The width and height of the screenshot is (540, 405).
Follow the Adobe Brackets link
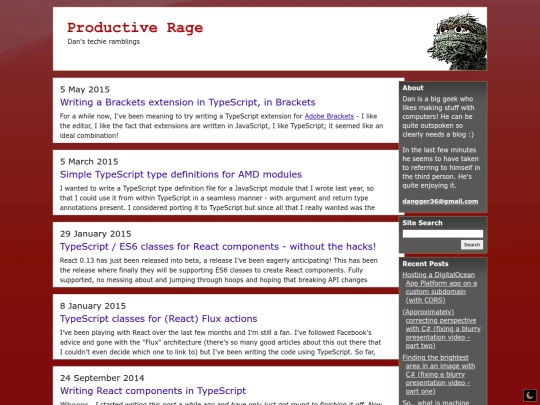(x=329, y=116)
